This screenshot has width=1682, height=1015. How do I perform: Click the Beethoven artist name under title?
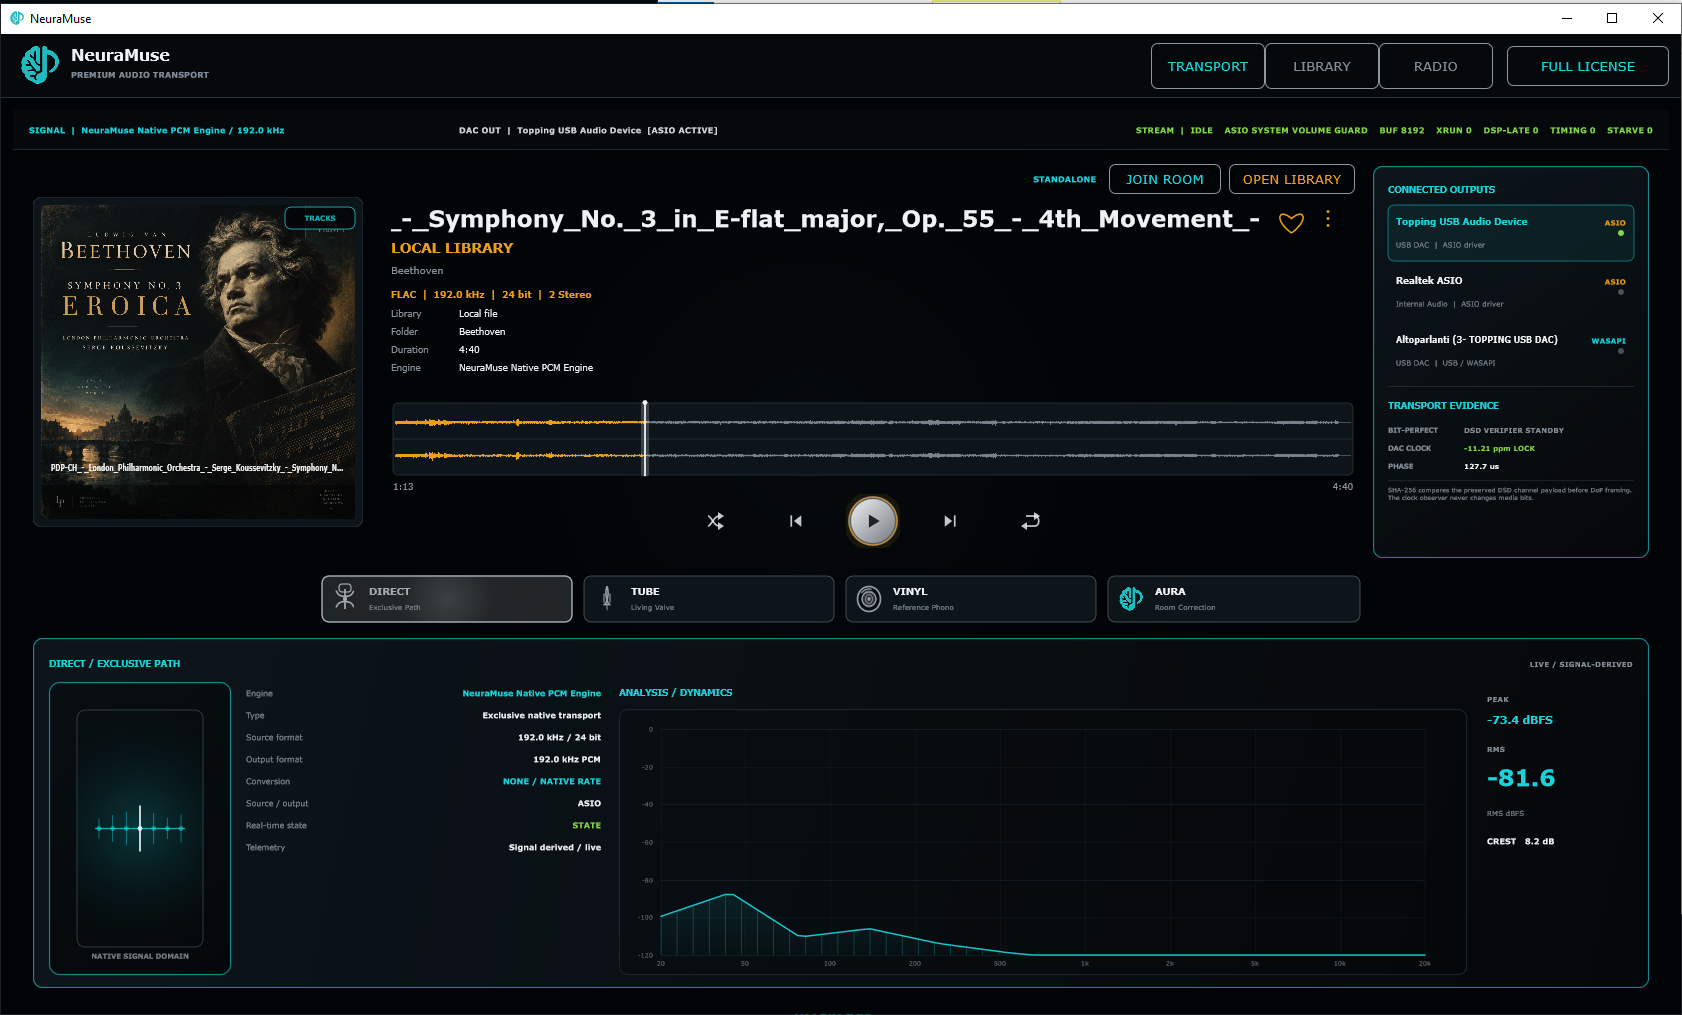(417, 271)
